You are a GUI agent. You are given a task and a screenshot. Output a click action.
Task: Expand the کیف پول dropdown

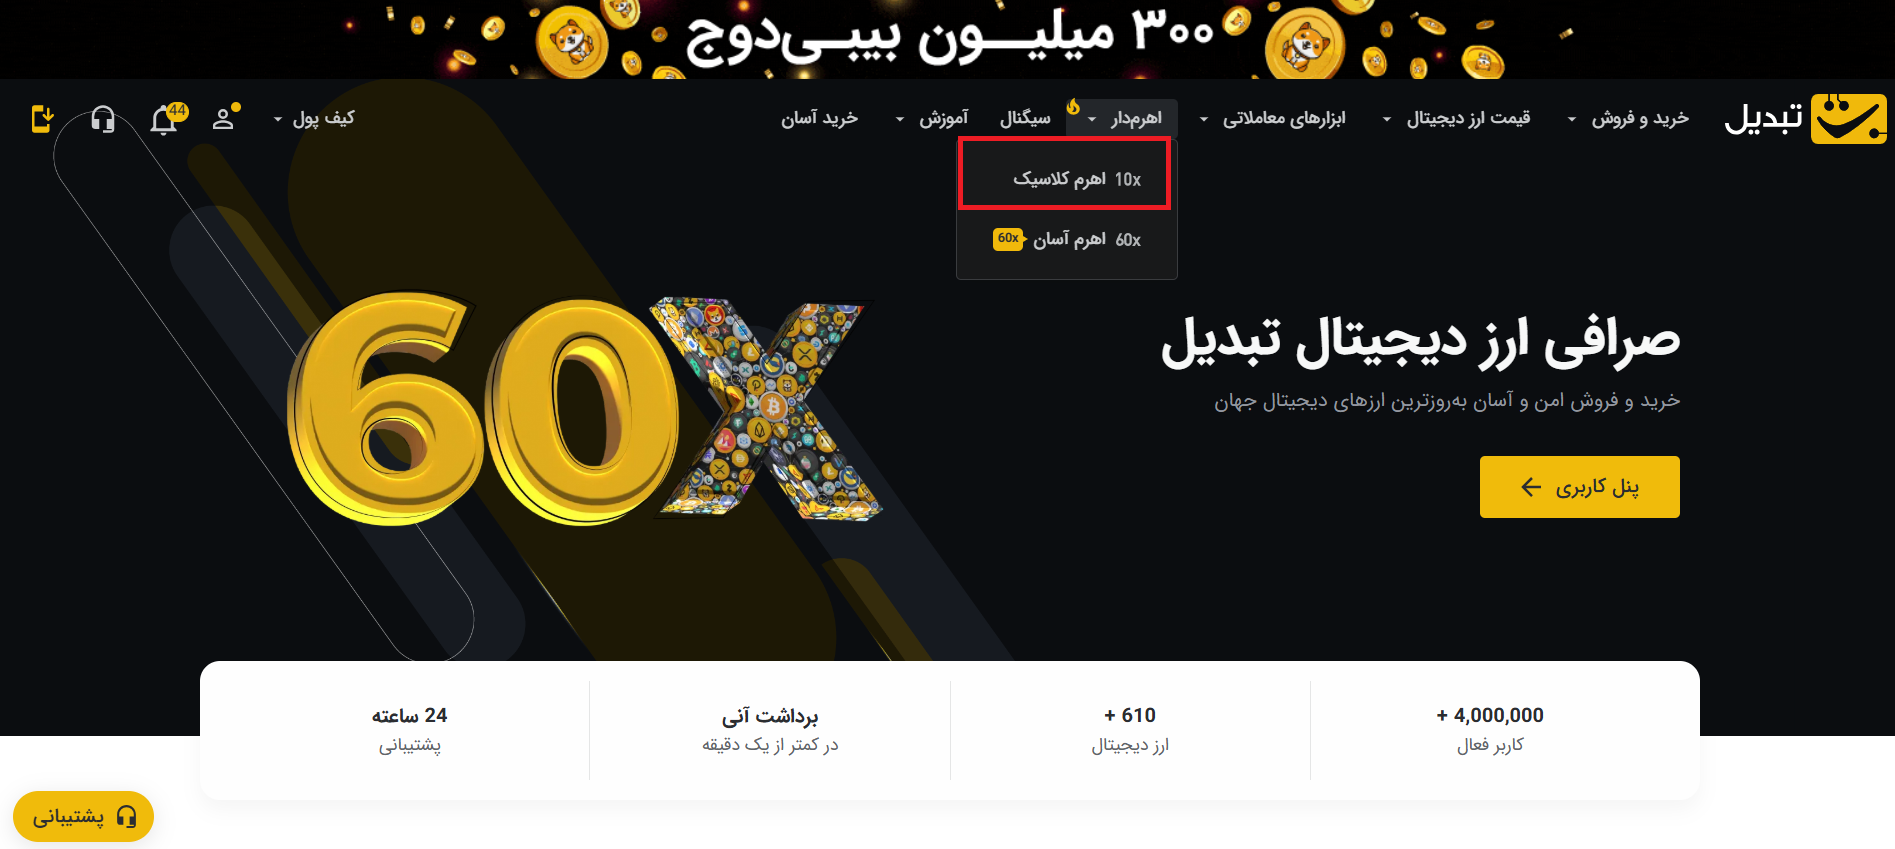click(x=314, y=119)
